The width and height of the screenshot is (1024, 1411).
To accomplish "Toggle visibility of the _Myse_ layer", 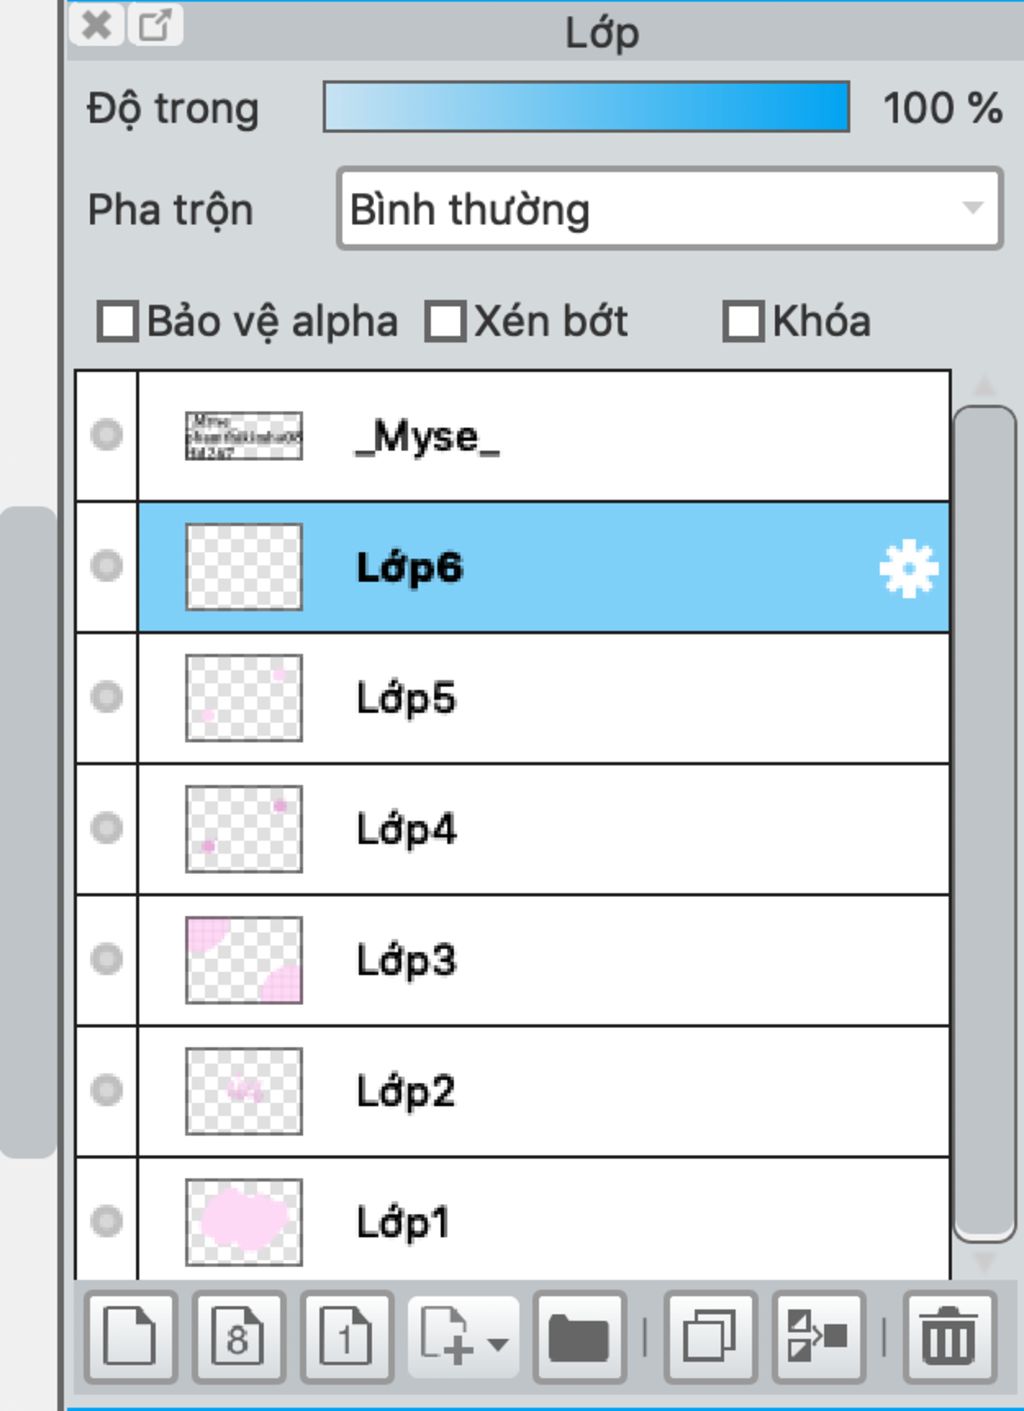I will [x=107, y=435].
